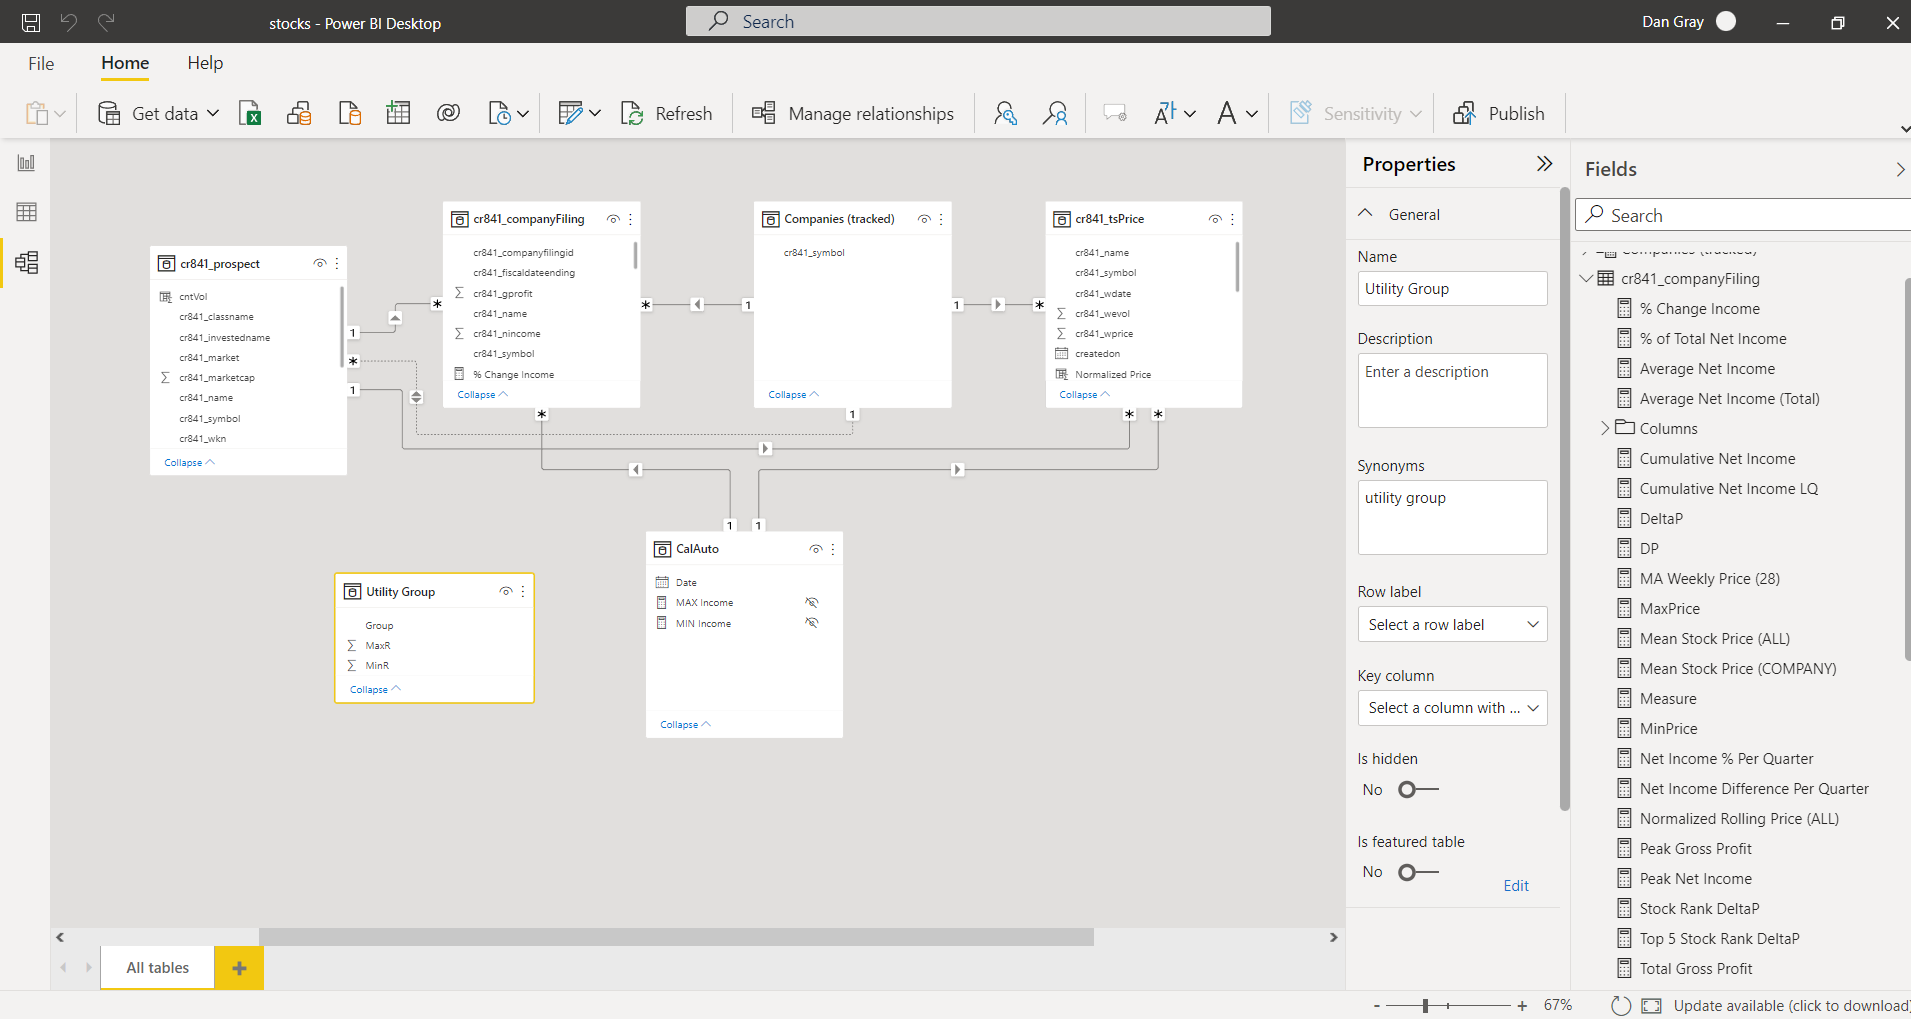Switch to Report view icon
The image size is (1911, 1019).
pyautogui.click(x=26, y=163)
